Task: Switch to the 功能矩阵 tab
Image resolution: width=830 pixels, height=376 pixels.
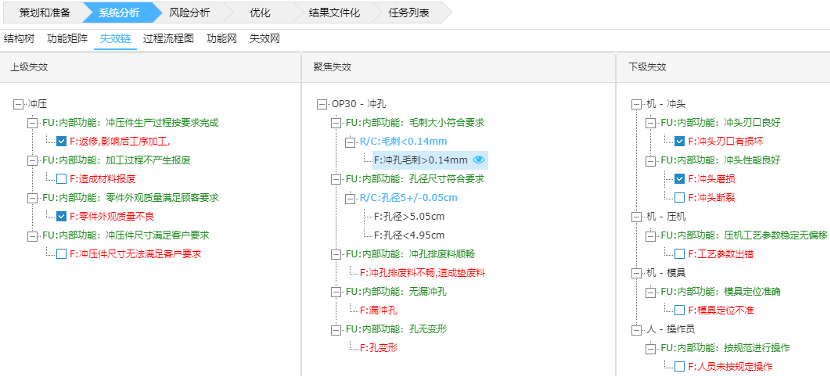Action: pyautogui.click(x=67, y=39)
